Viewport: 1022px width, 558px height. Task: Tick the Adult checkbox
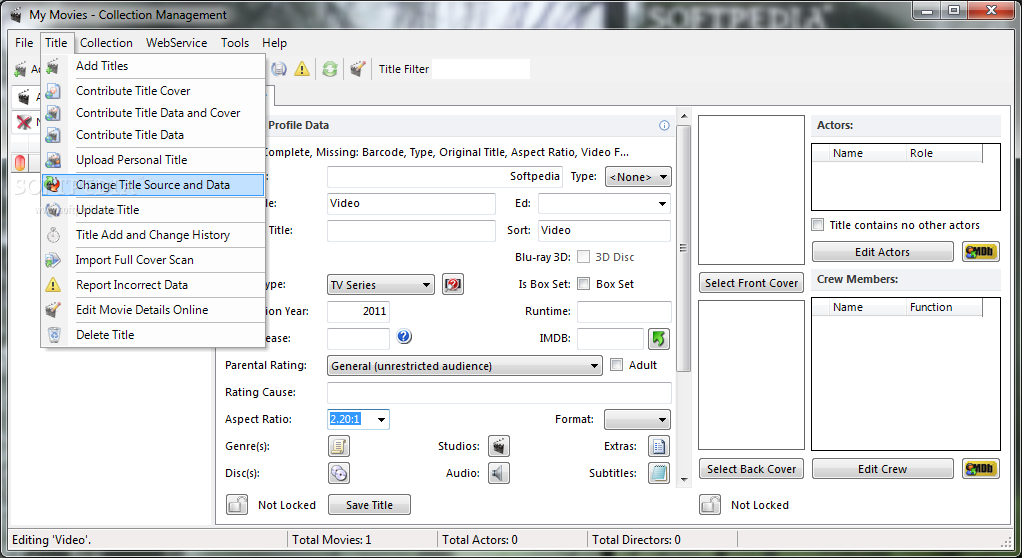(x=616, y=365)
